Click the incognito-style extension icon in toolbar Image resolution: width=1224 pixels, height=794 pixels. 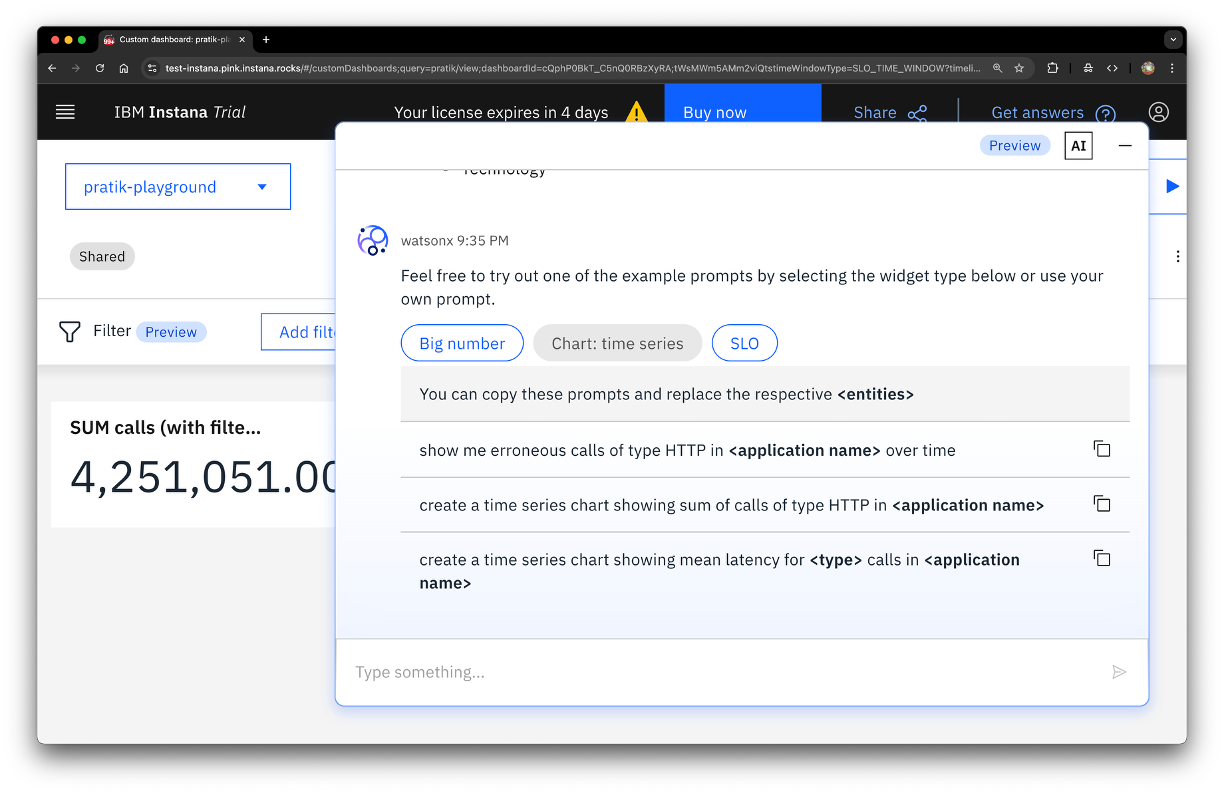pos(1088,68)
